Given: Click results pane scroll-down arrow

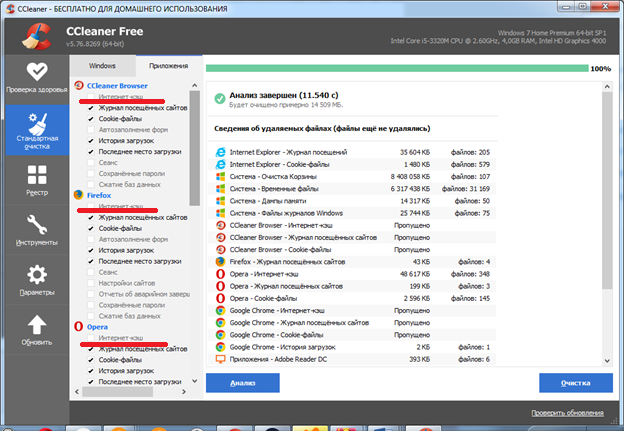Looking at the screenshot, I should (607, 361).
